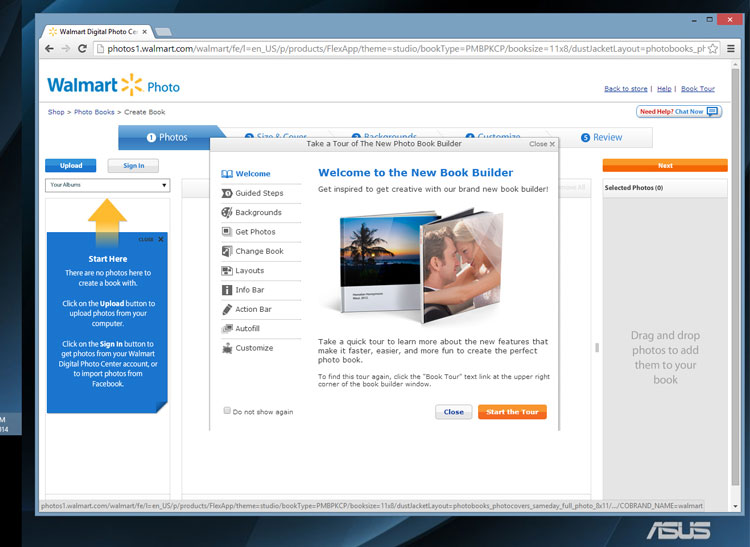Close the blue Start Here tooltip
The image size is (750, 547).
point(160,240)
